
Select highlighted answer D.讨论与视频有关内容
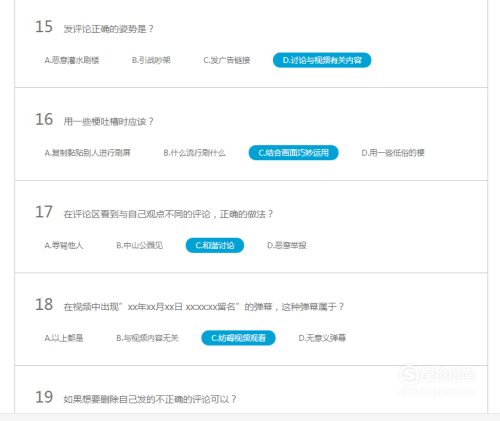pos(322,60)
